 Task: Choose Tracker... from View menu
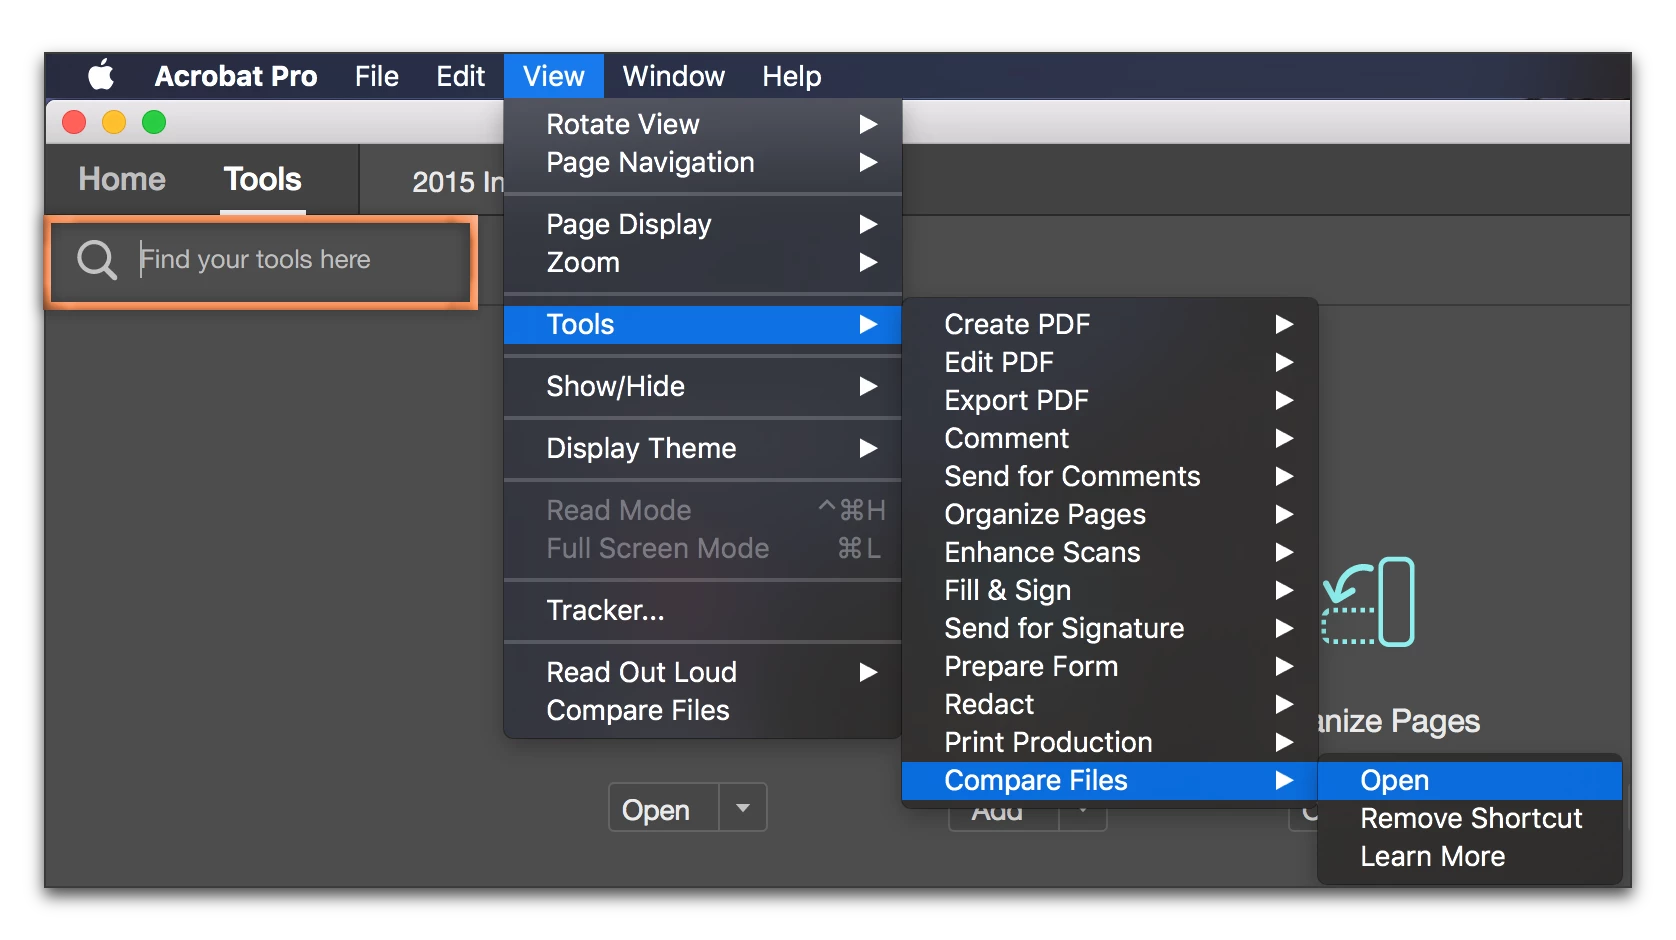click(x=703, y=610)
